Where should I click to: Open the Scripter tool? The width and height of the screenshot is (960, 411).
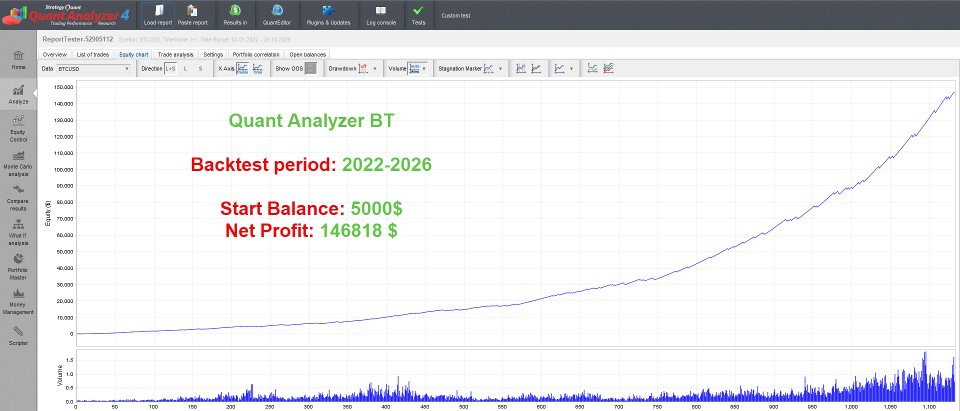18,336
